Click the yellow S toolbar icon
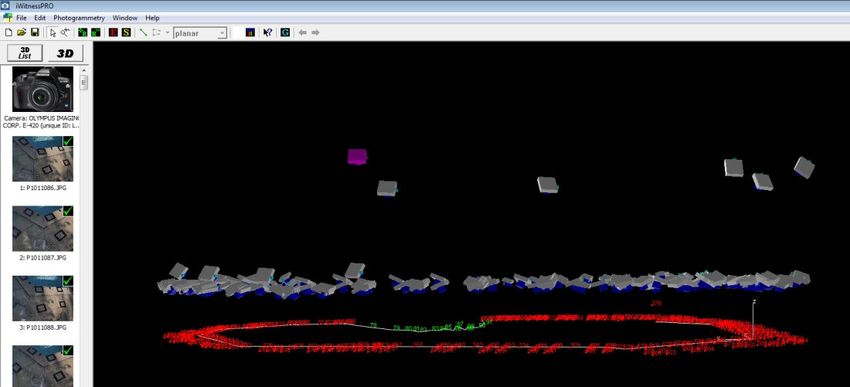 pos(126,33)
